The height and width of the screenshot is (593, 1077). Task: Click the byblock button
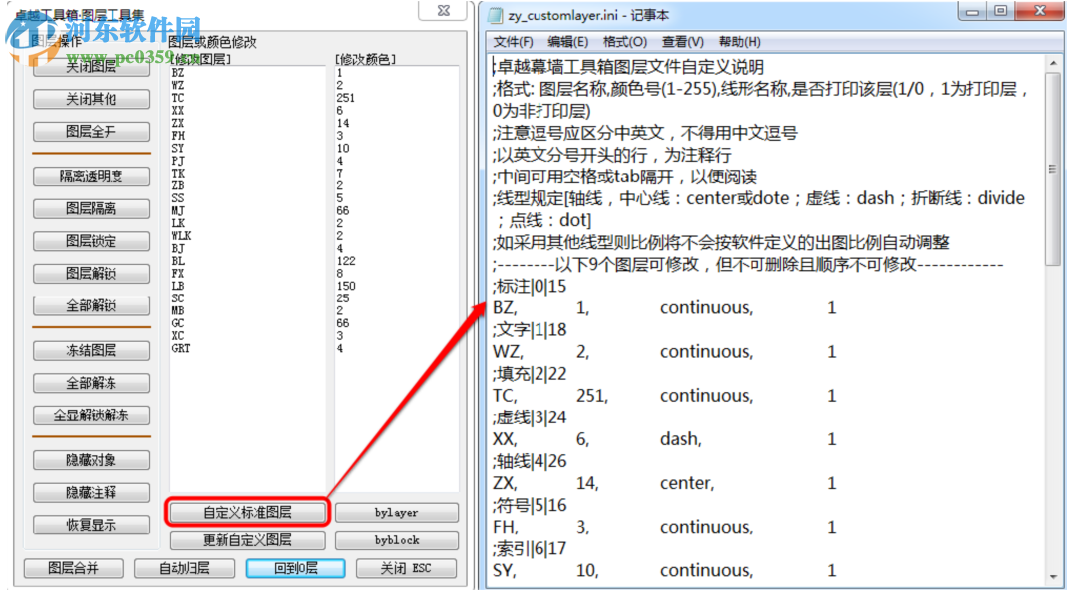(x=396, y=540)
